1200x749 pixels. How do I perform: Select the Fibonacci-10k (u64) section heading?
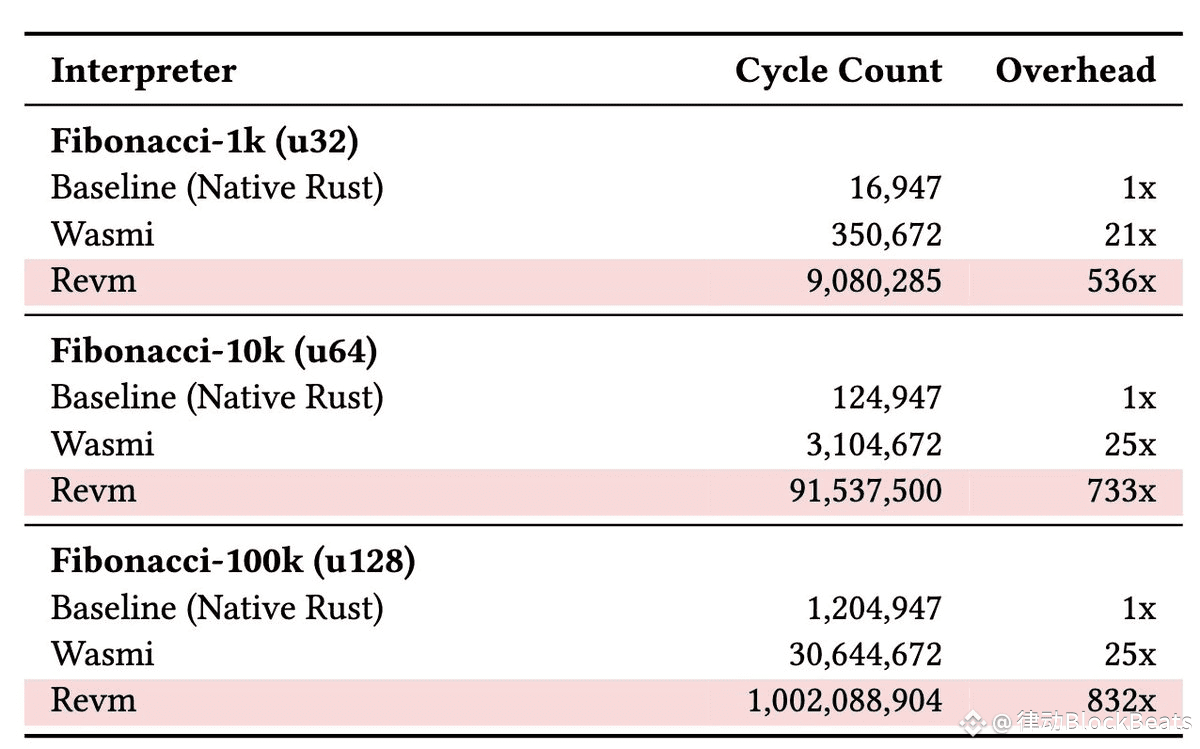click(x=214, y=352)
